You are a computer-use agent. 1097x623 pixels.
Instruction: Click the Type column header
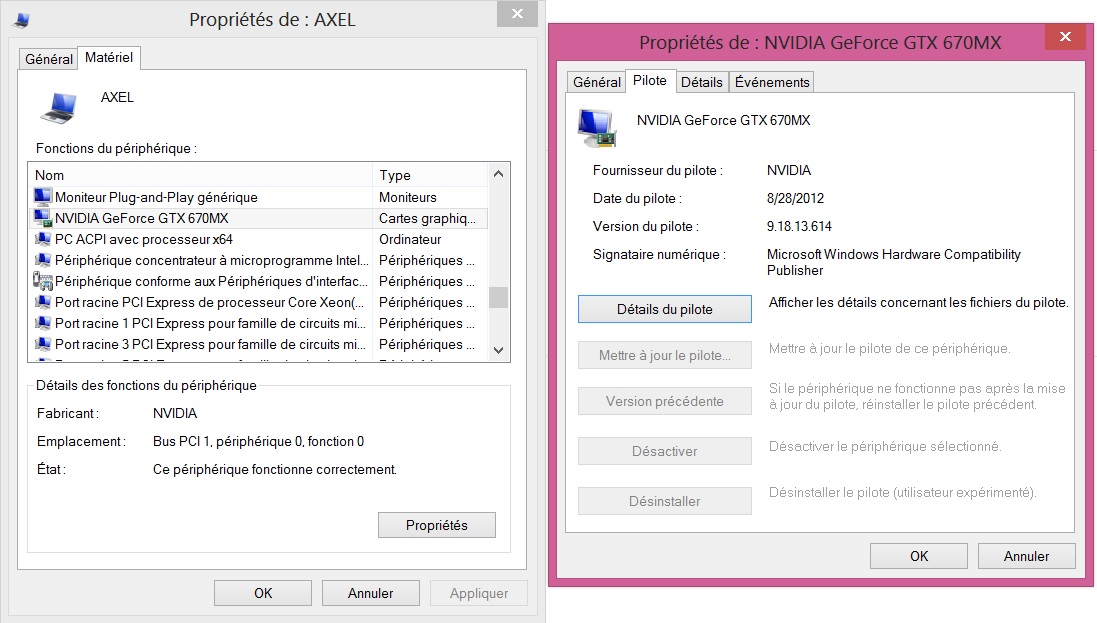[x=430, y=175]
